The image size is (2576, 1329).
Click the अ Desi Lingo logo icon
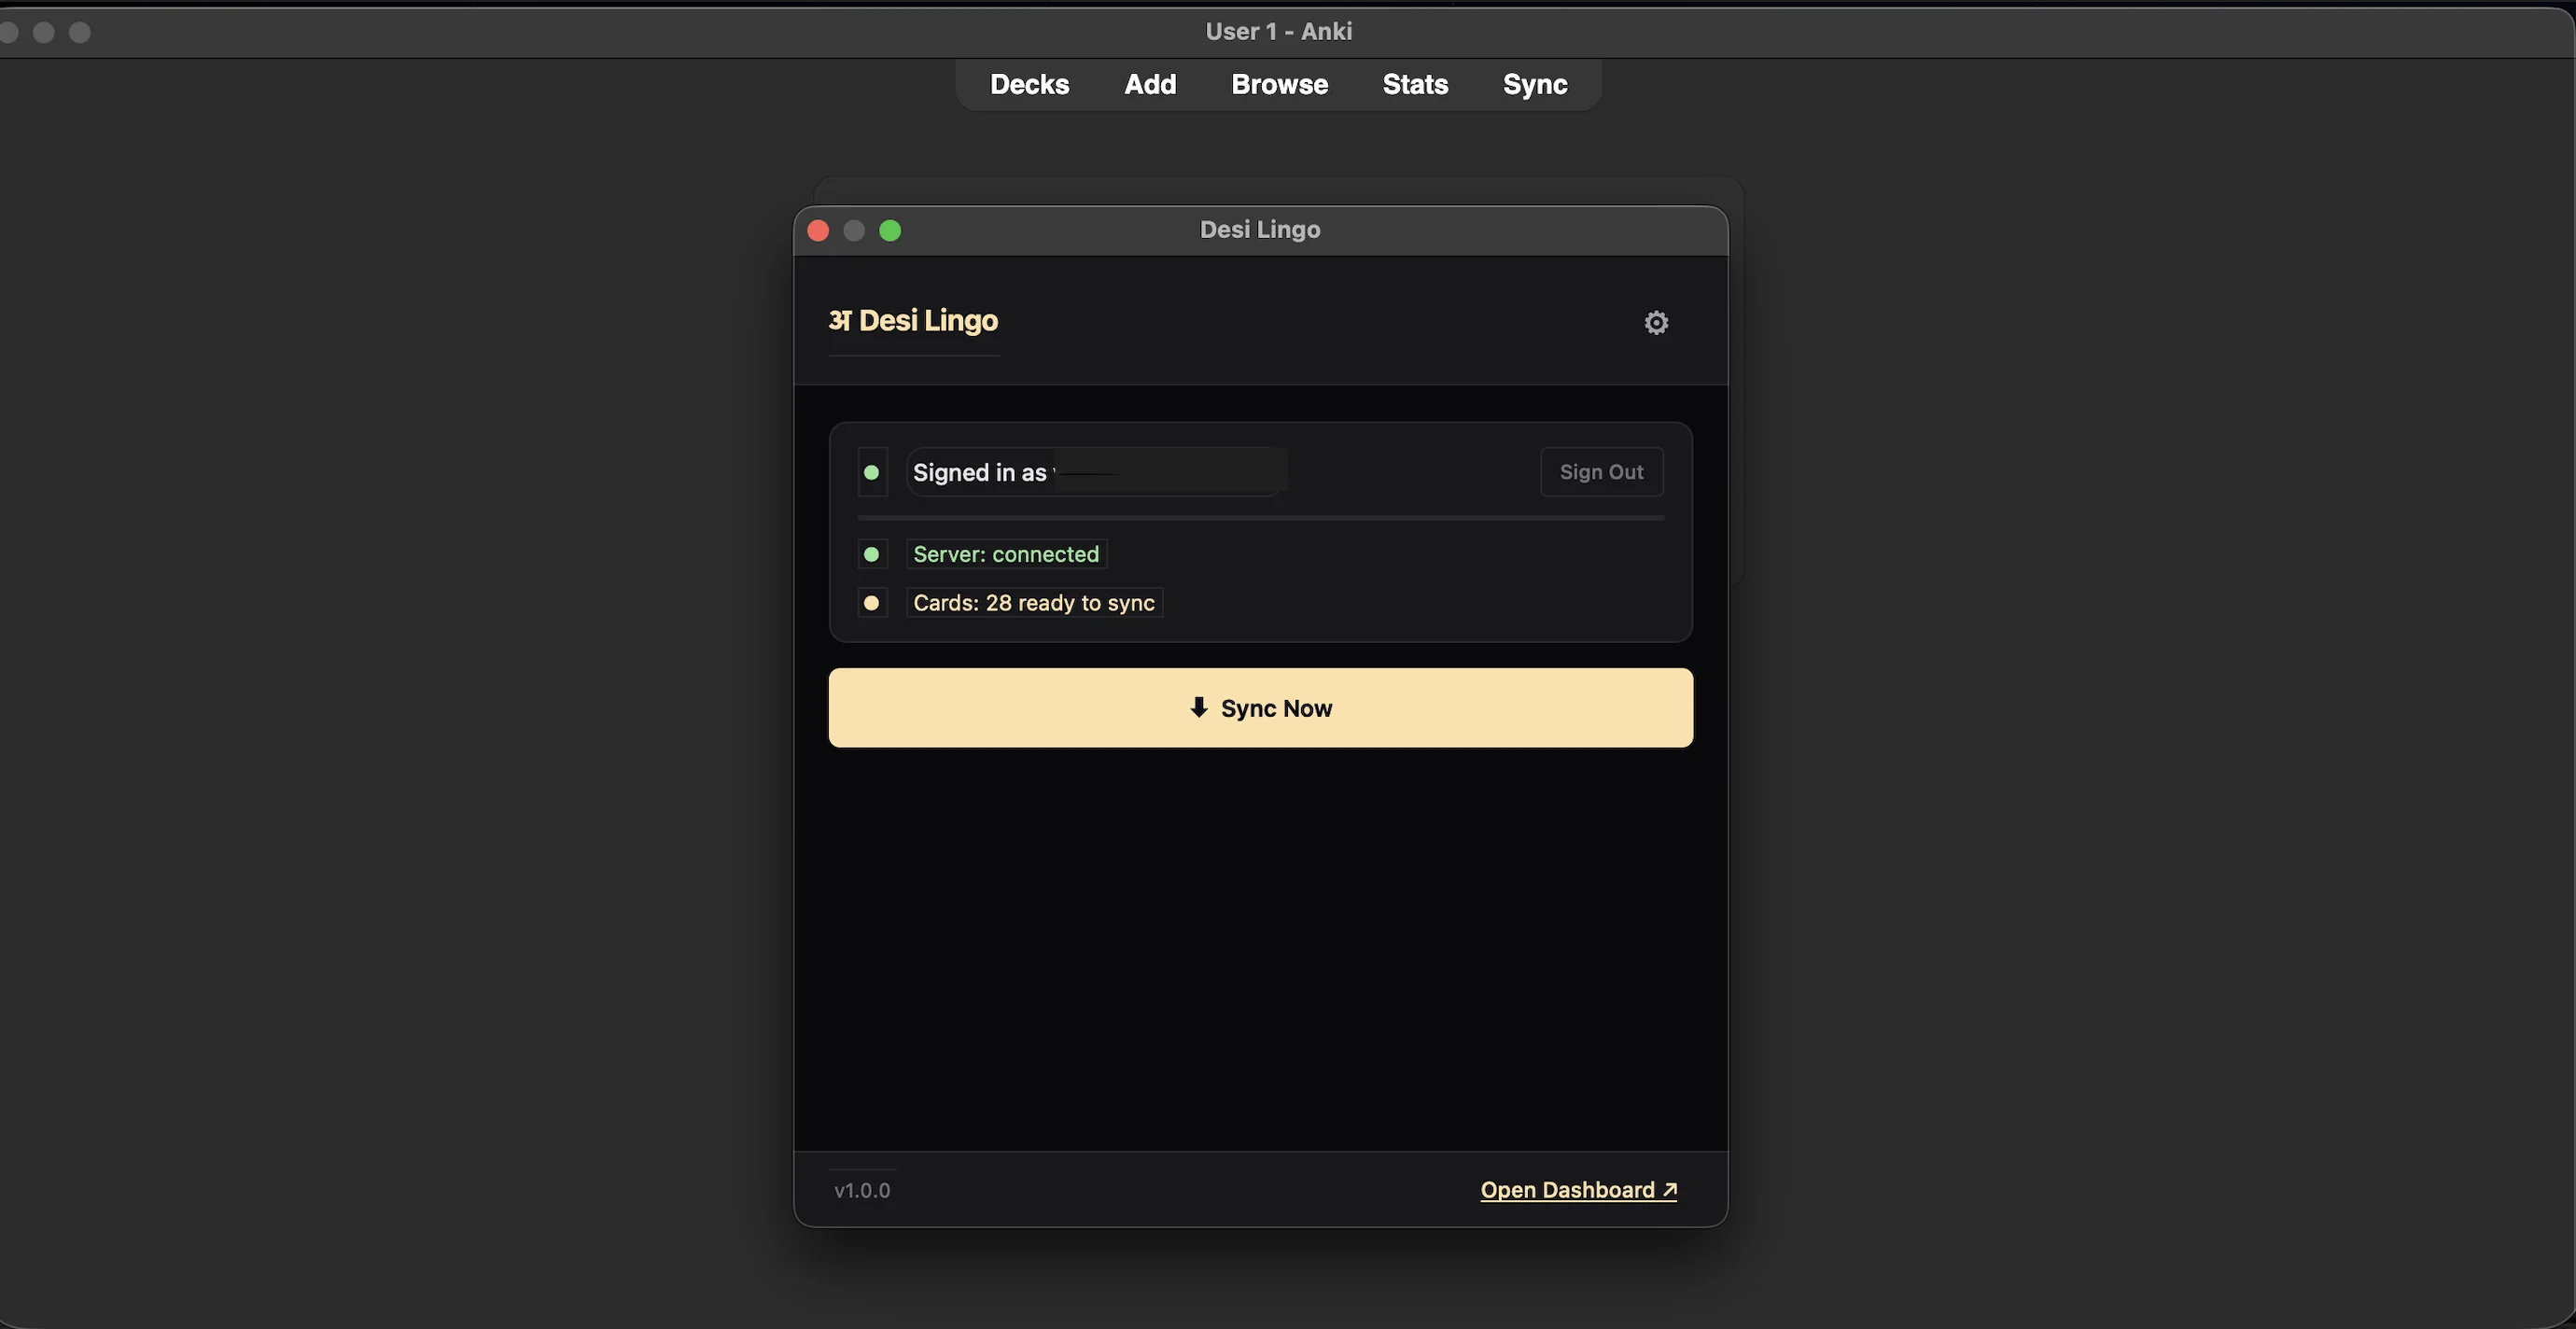tap(840, 320)
